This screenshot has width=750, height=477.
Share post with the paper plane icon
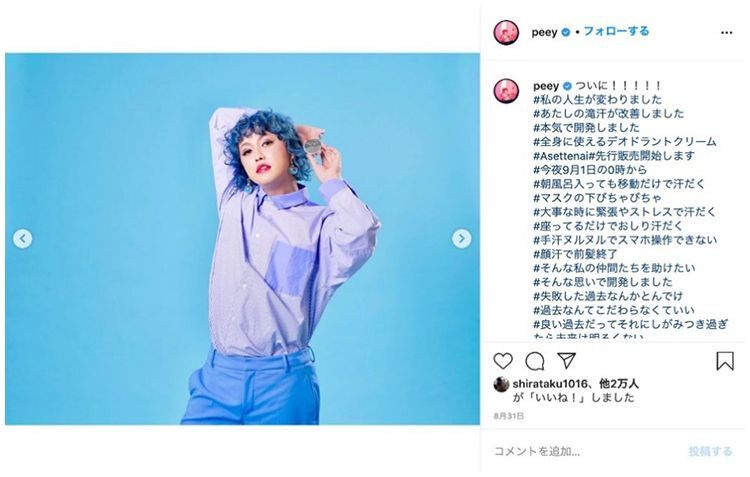566,361
